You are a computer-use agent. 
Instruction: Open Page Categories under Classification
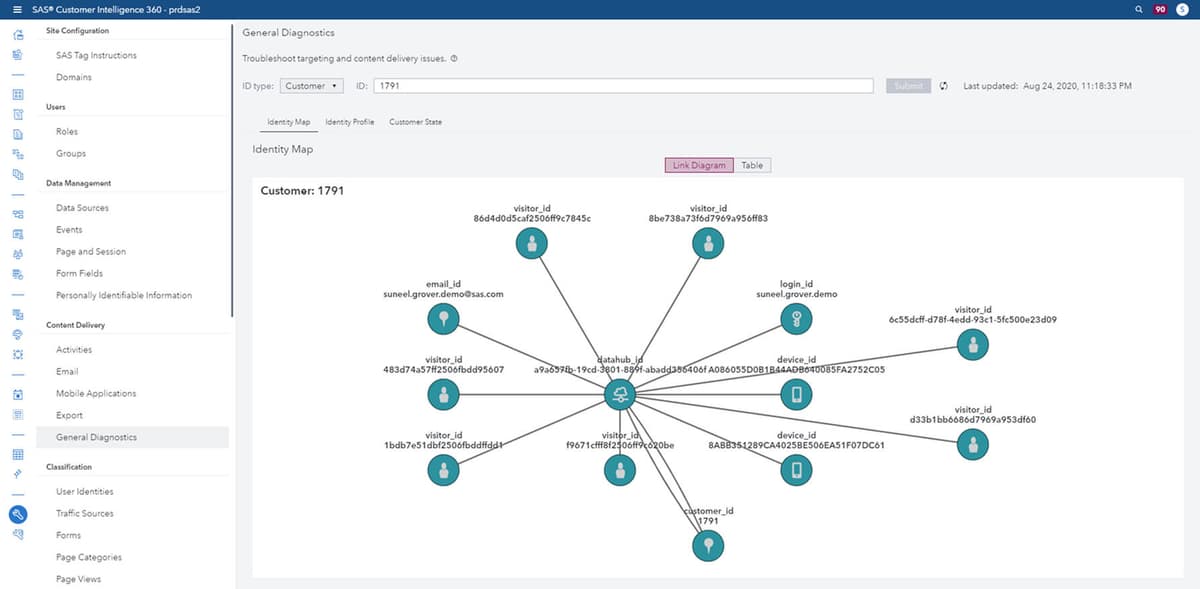click(x=89, y=557)
